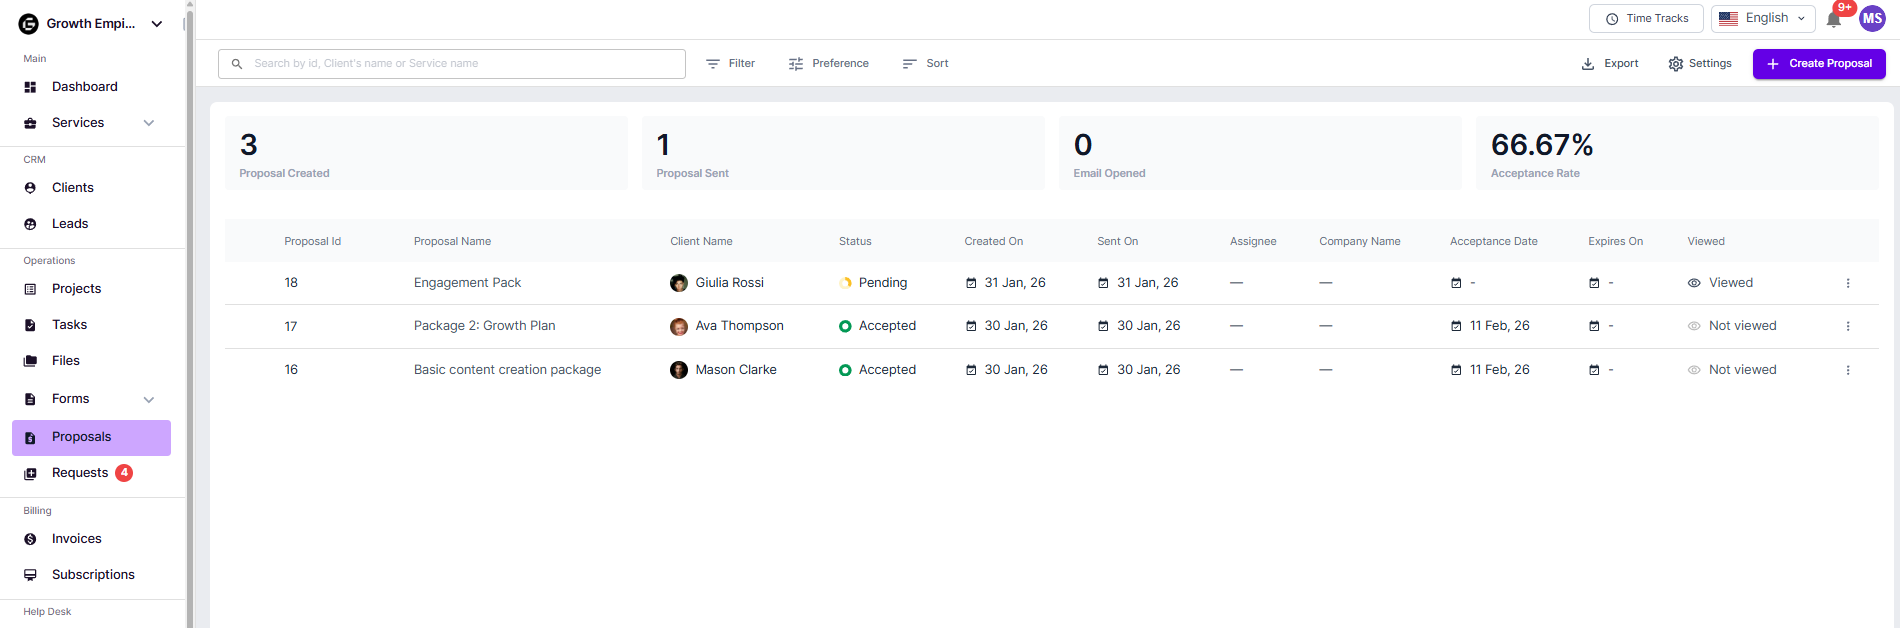Open the Time Tracks button
Screen dimensions: 1900x628
1646,19
